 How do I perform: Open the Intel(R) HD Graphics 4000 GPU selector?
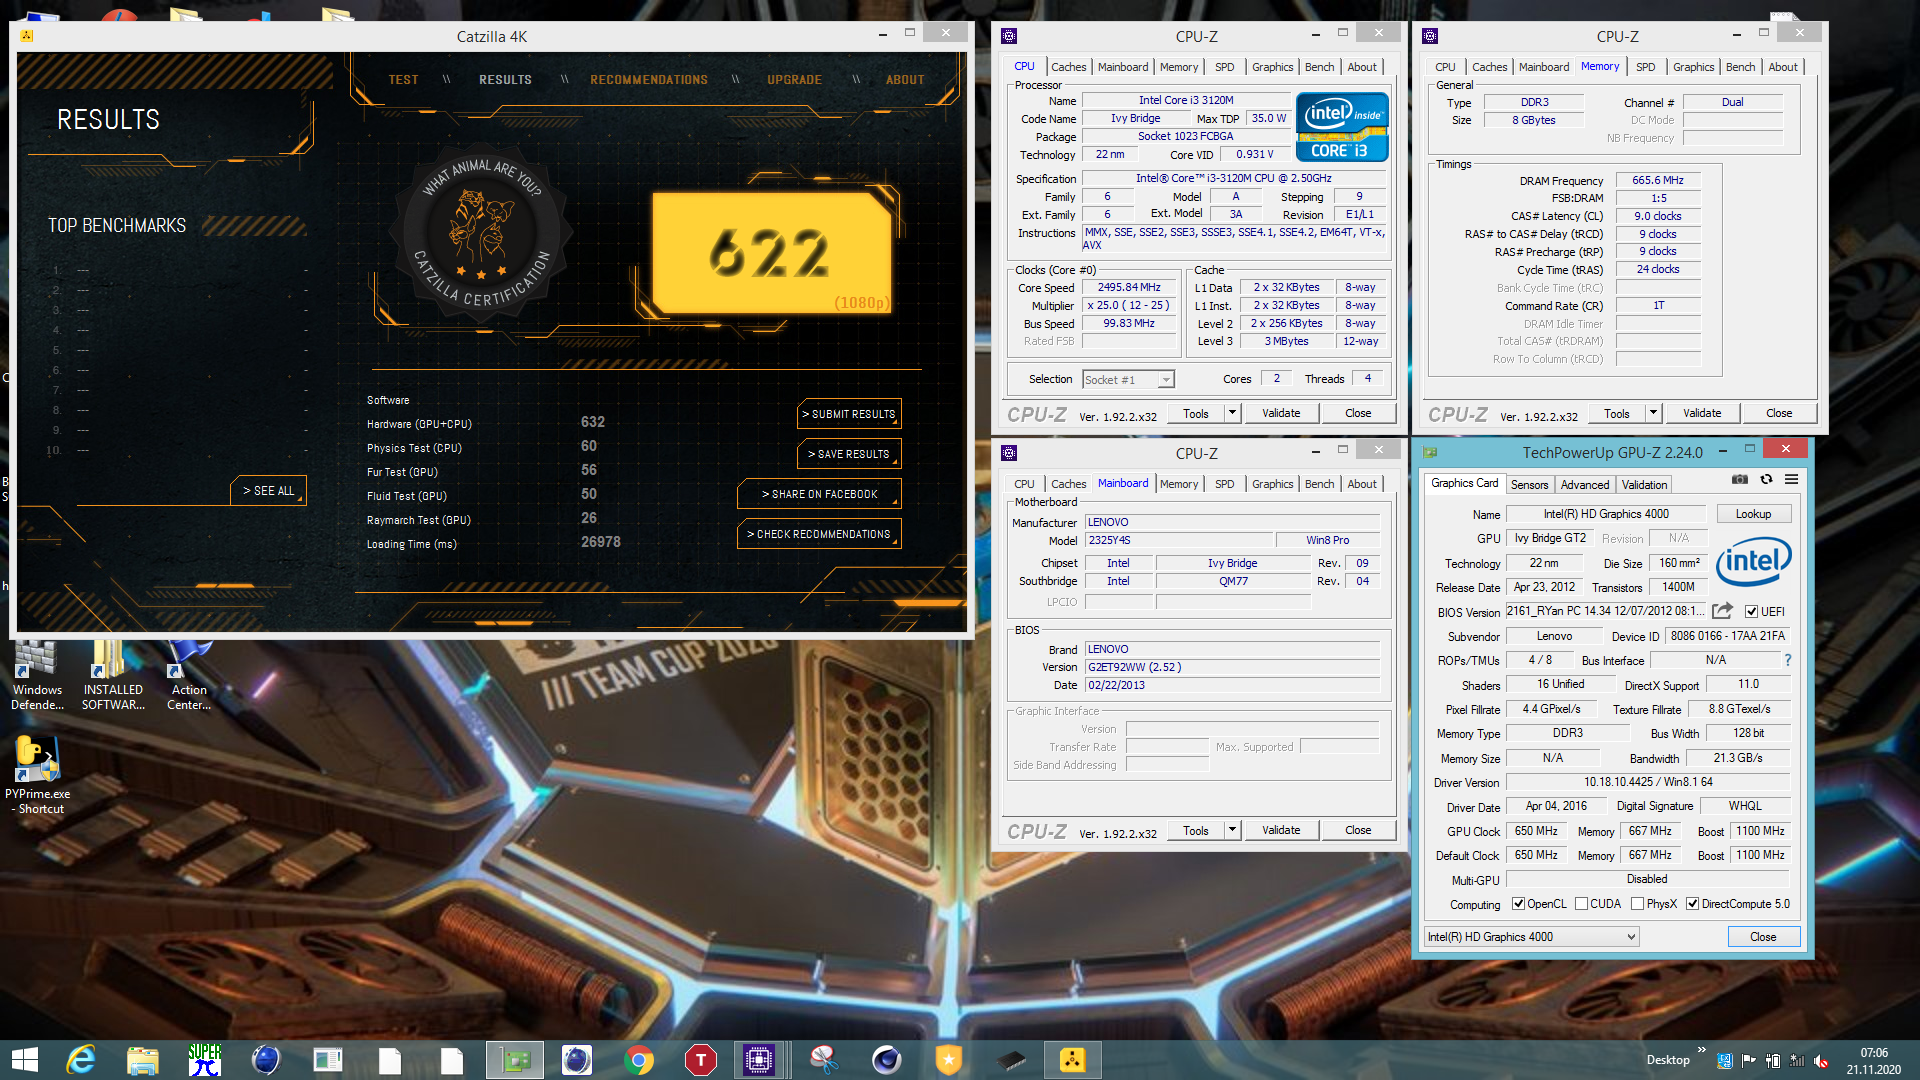(x=1531, y=937)
